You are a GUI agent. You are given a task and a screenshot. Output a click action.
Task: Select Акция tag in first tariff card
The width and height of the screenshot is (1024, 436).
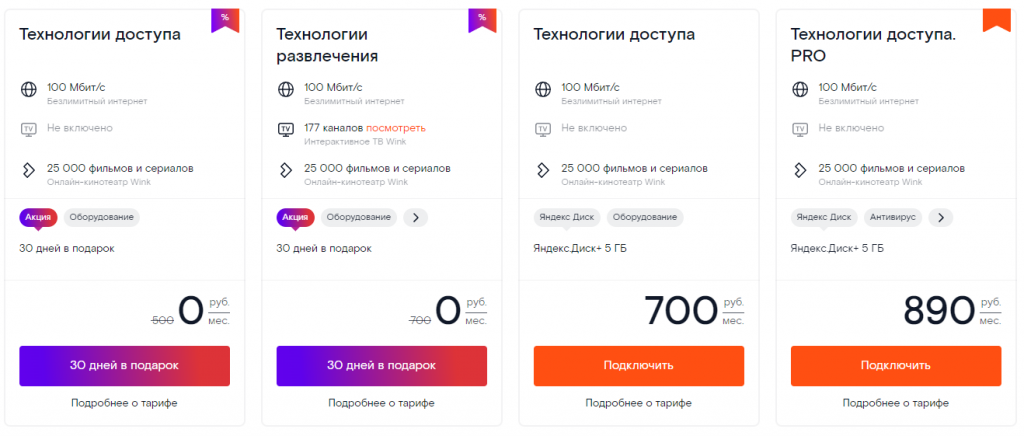tap(38, 216)
